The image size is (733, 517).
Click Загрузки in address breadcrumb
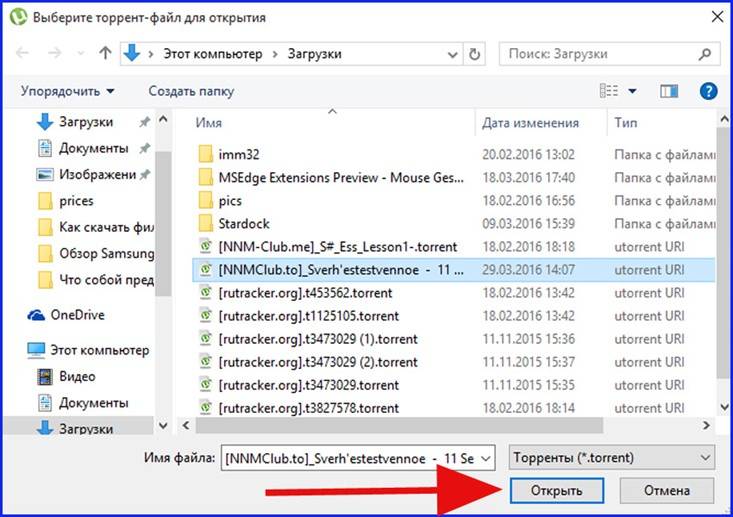coord(315,54)
